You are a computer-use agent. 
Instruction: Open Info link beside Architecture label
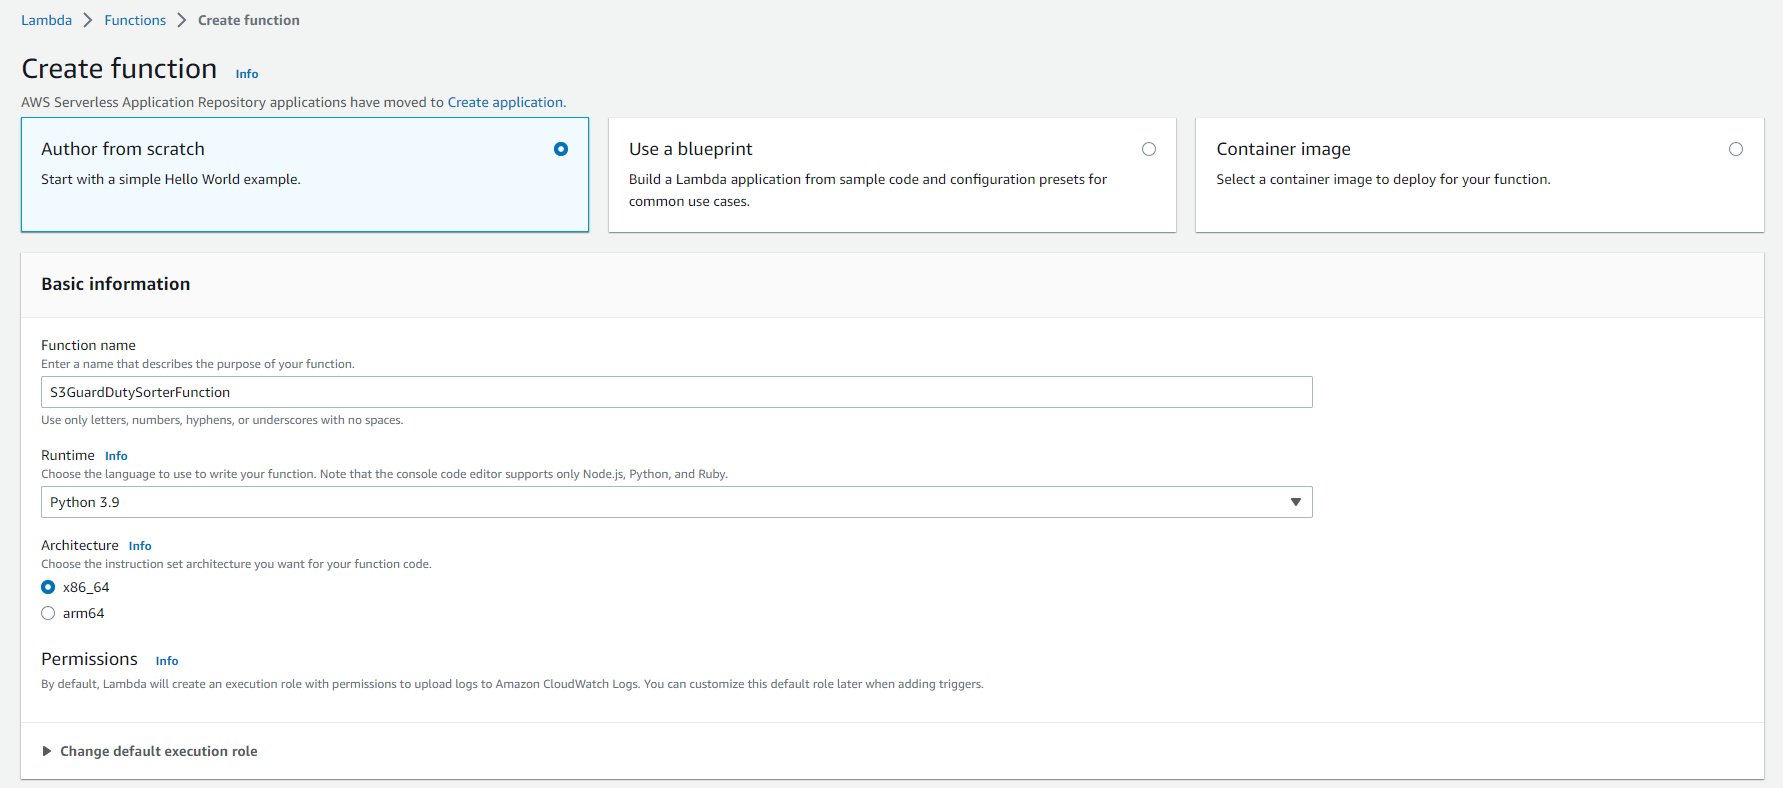click(x=140, y=546)
